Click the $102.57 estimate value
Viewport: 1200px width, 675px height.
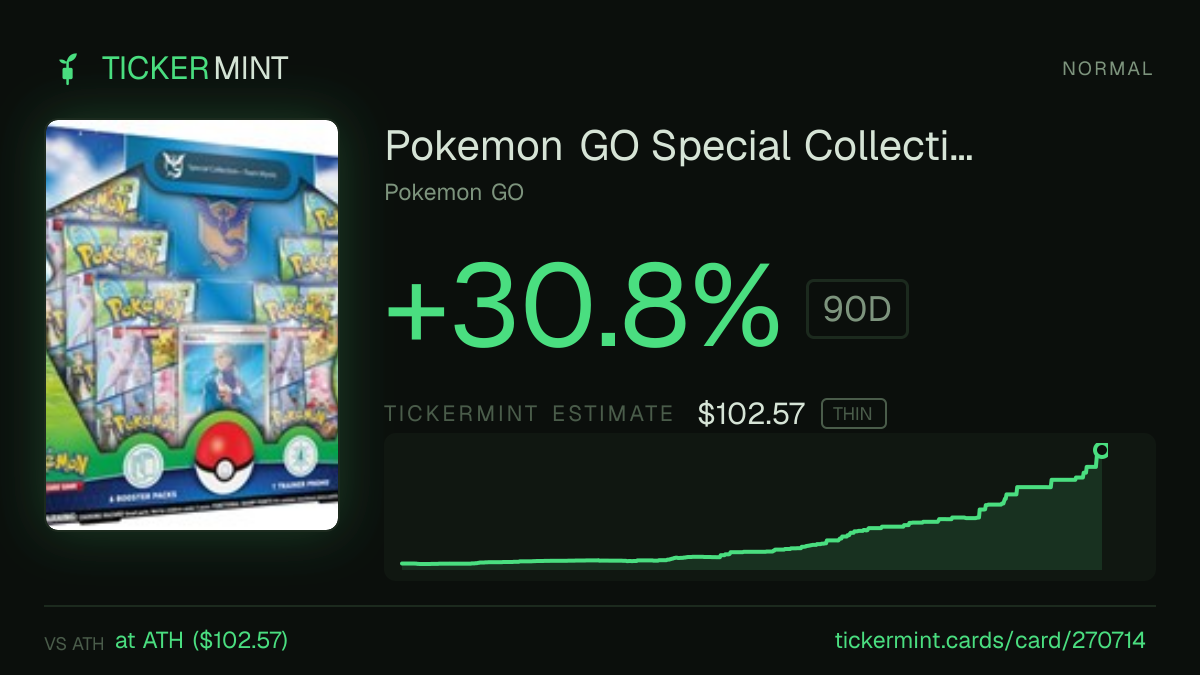point(752,414)
